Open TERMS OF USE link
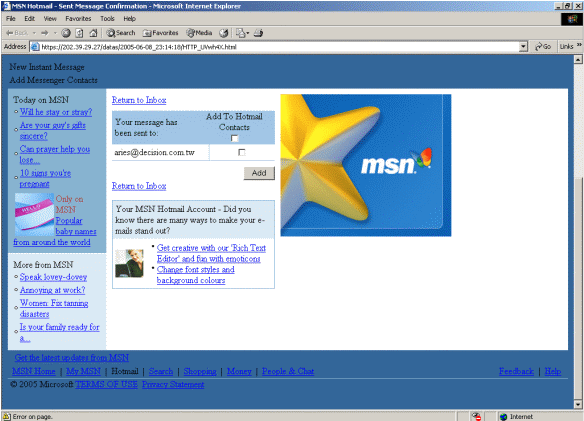Image resolution: width=584 pixels, height=421 pixels. (x=107, y=384)
